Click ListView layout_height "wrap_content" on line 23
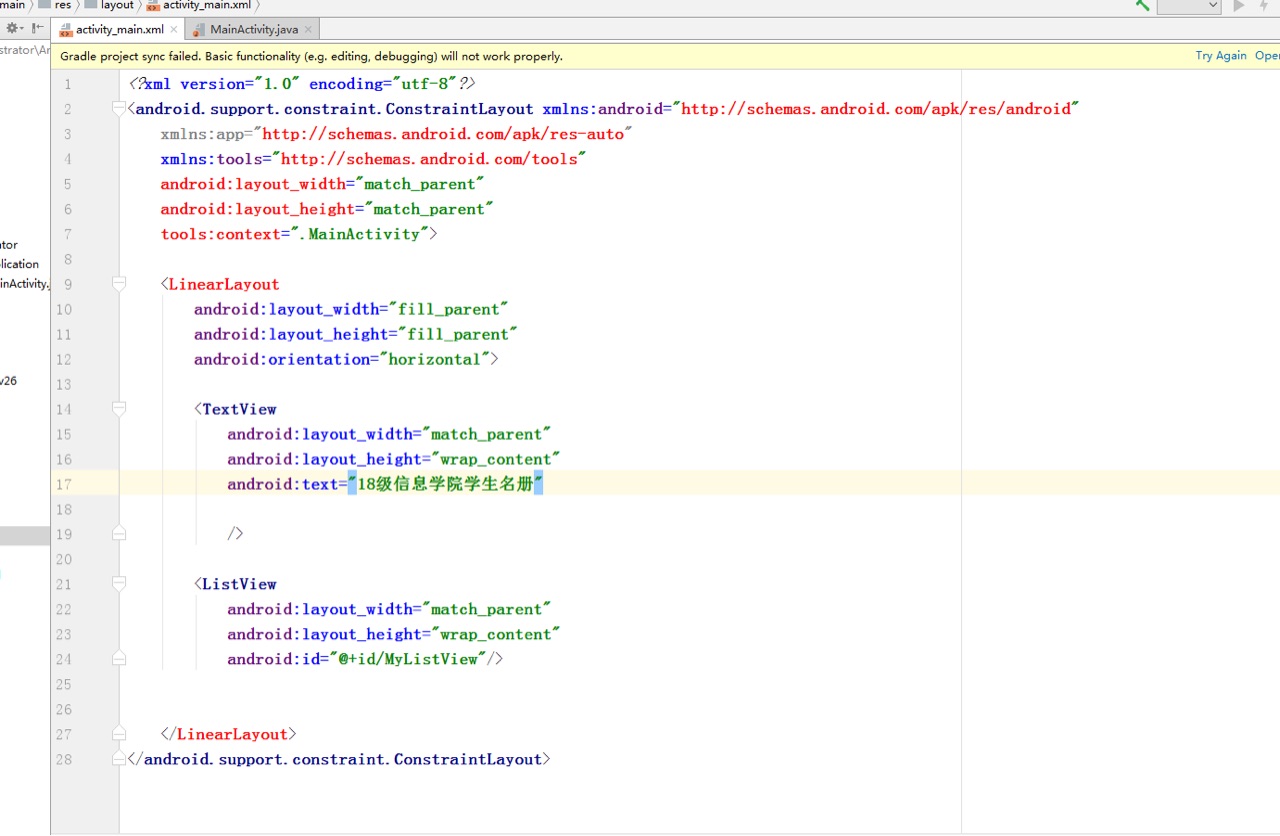The width and height of the screenshot is (1280, 836). coord(495,634)
